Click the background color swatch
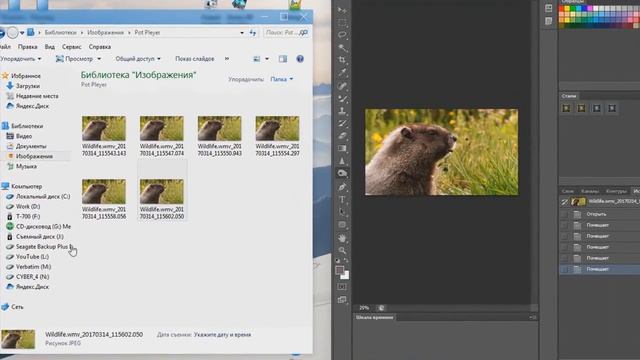640x360 pixels. (345, 276)
